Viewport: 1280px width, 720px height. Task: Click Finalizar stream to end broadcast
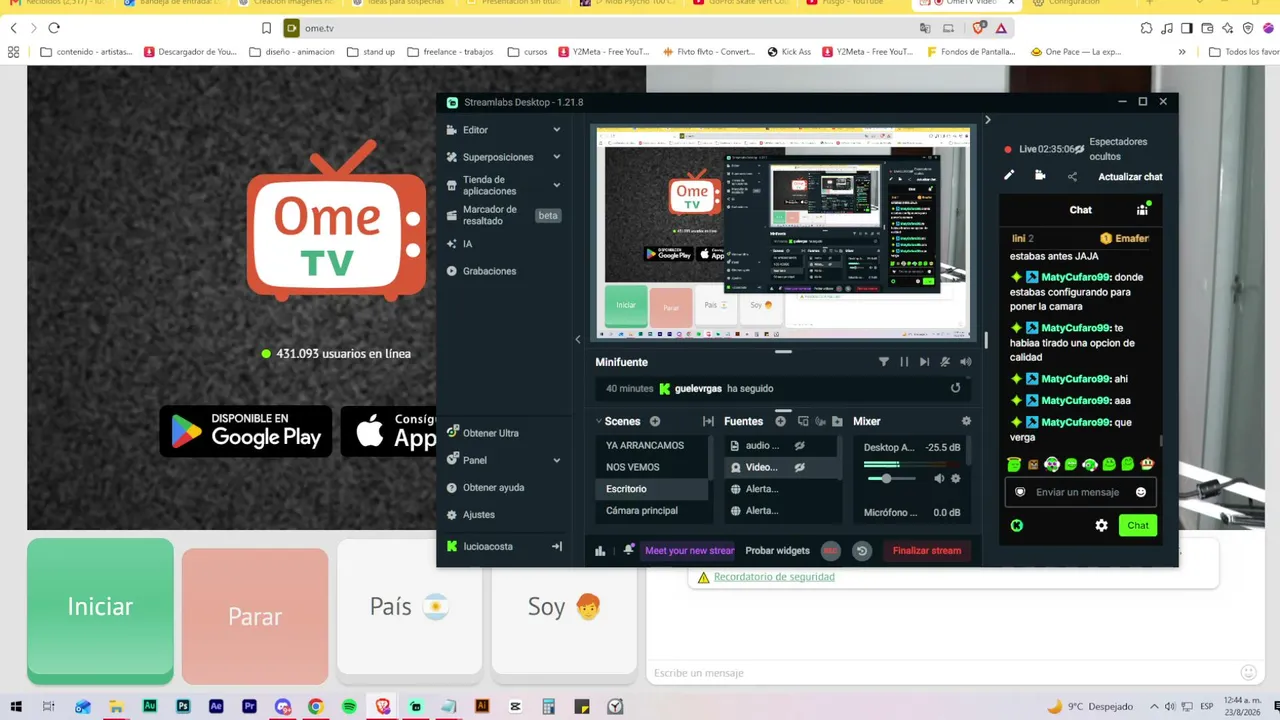pos(927,551)
